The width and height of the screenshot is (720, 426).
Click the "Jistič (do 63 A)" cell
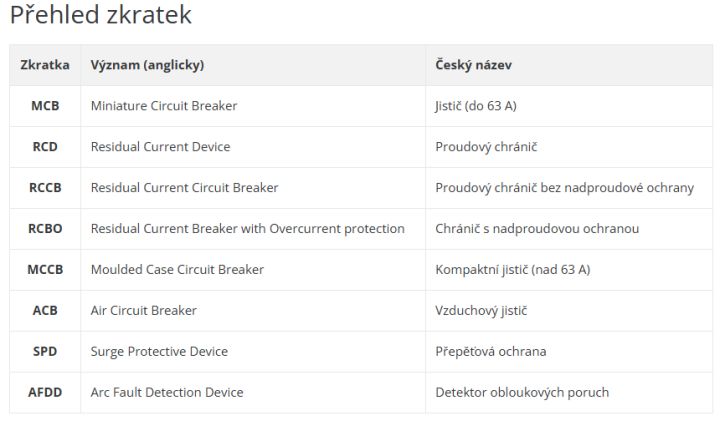(x=476, y=105)
